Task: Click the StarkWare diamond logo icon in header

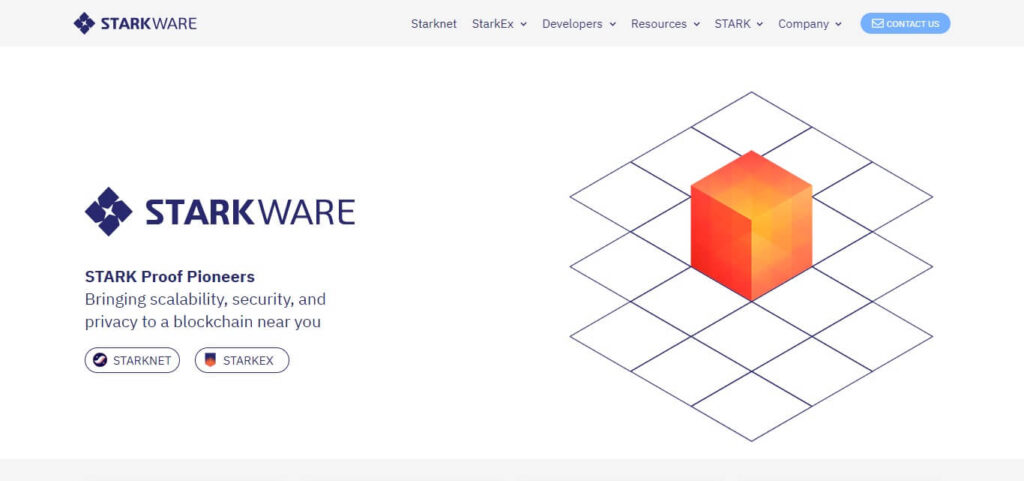Action: [84, 23]
